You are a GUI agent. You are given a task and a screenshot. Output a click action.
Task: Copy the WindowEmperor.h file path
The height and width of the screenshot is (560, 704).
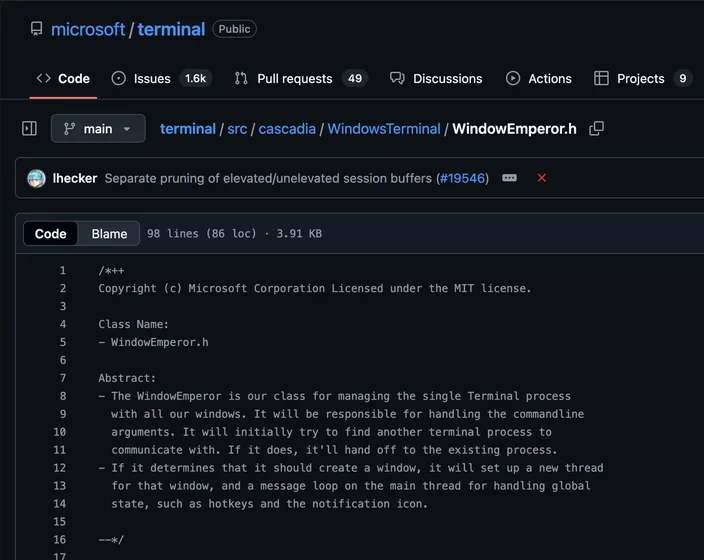(x=596, y=128)
